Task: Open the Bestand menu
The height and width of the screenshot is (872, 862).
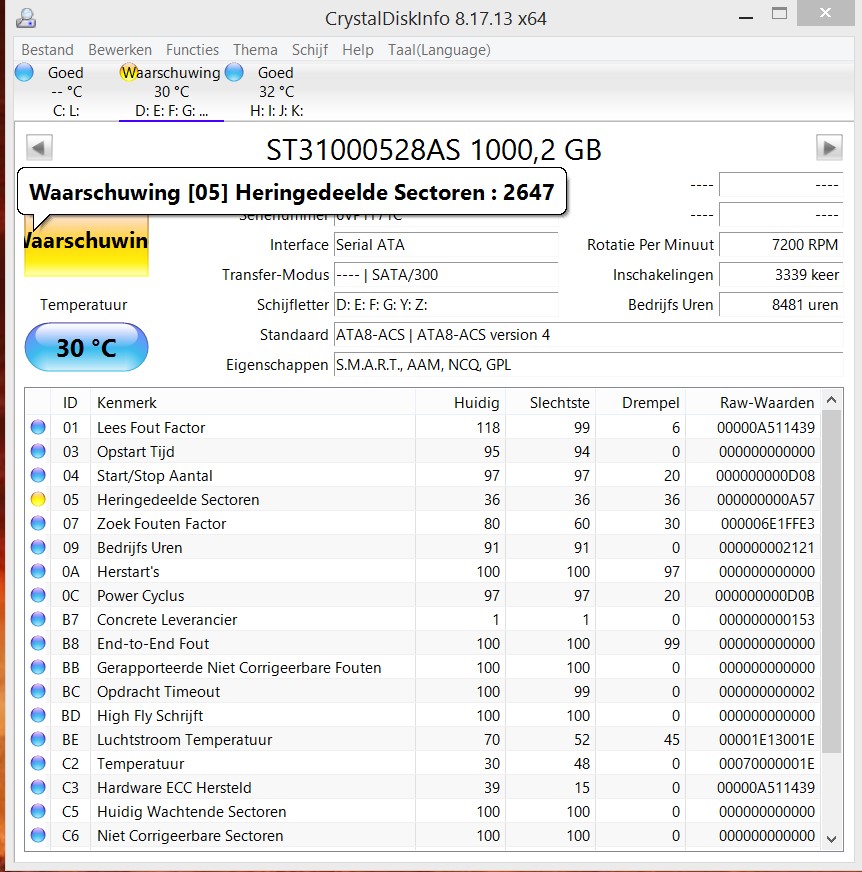Action: click(x=47, y=50)
